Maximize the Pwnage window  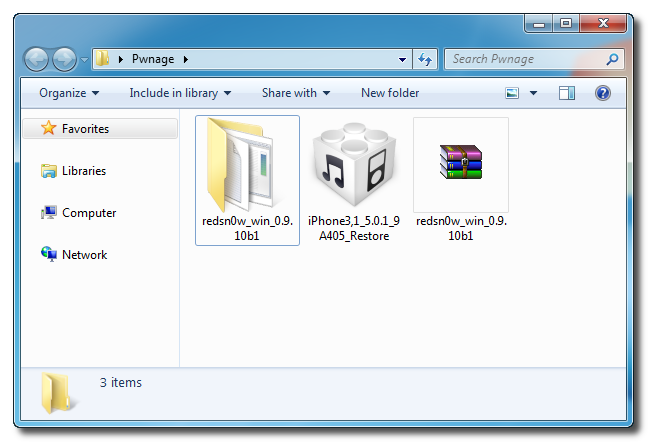point(566,24)
